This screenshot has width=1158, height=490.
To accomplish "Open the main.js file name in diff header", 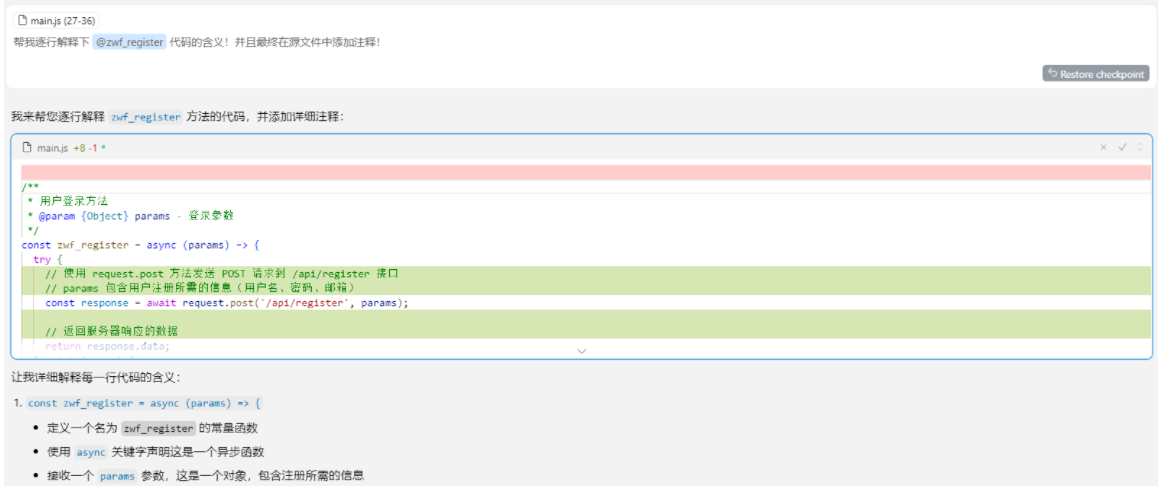I will tap(52, 148).
